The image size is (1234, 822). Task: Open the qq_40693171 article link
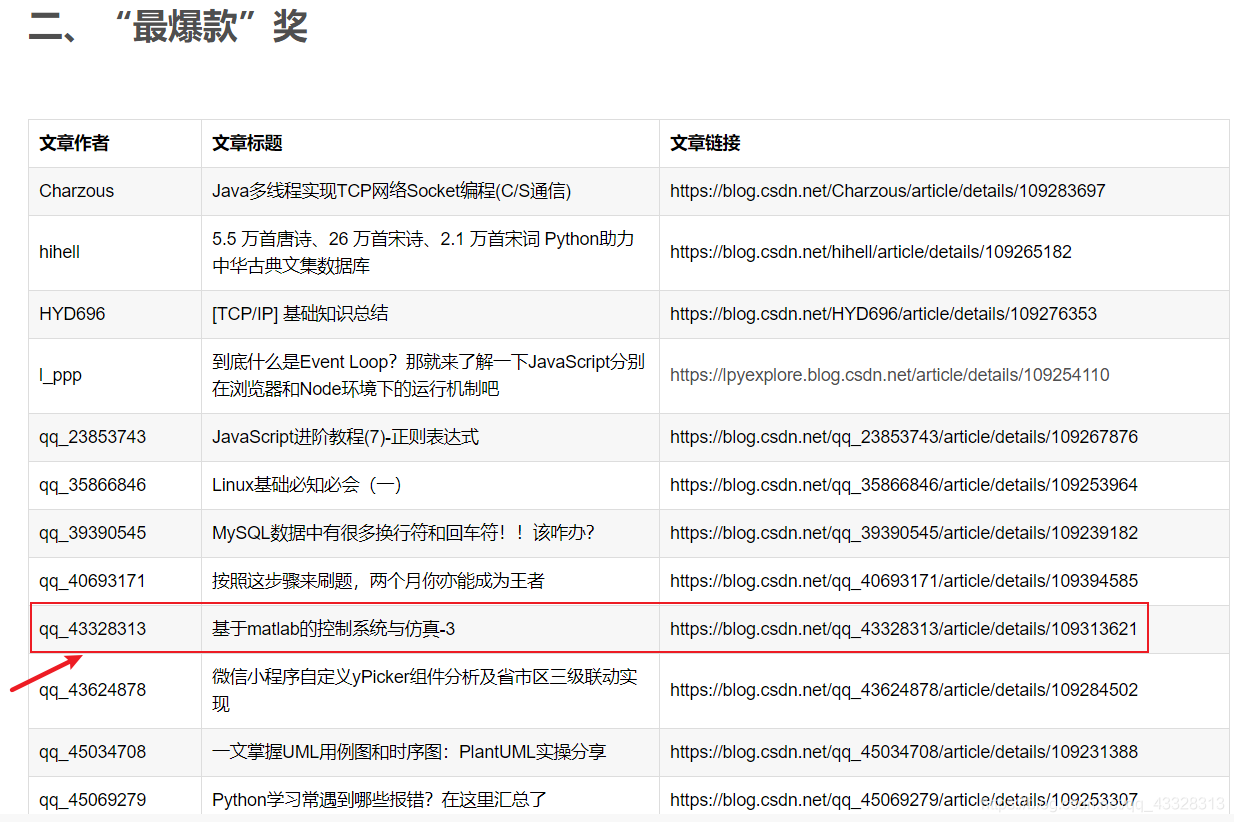[904, 581]
